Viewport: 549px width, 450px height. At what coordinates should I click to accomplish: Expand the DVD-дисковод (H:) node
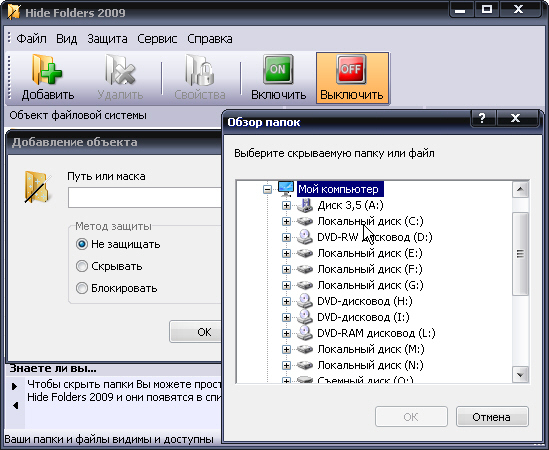click(x=286, y=301)
